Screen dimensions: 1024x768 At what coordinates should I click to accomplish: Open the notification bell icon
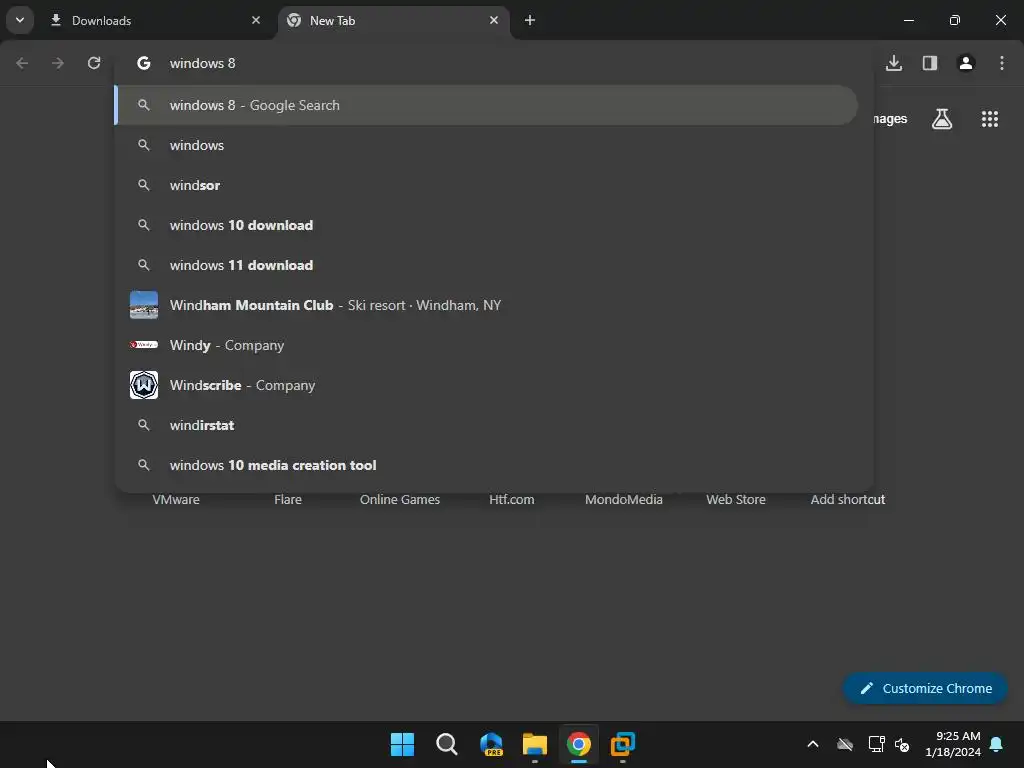[x=997, y=744]
